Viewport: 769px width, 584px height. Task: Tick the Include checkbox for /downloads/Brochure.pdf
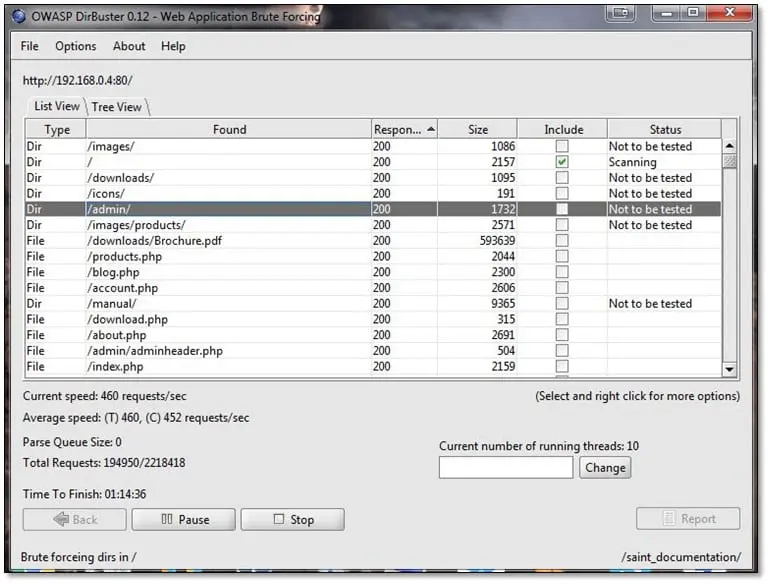point(562,241)
